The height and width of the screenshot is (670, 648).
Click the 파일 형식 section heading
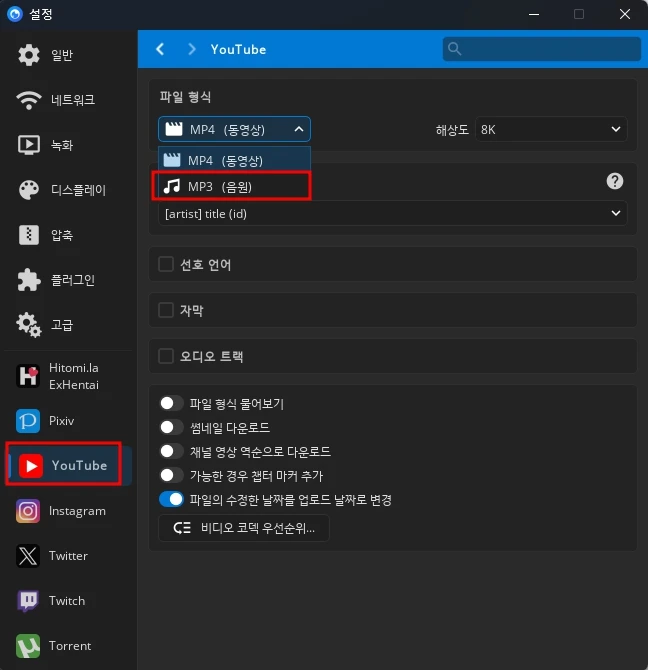[x=185, y=97]
